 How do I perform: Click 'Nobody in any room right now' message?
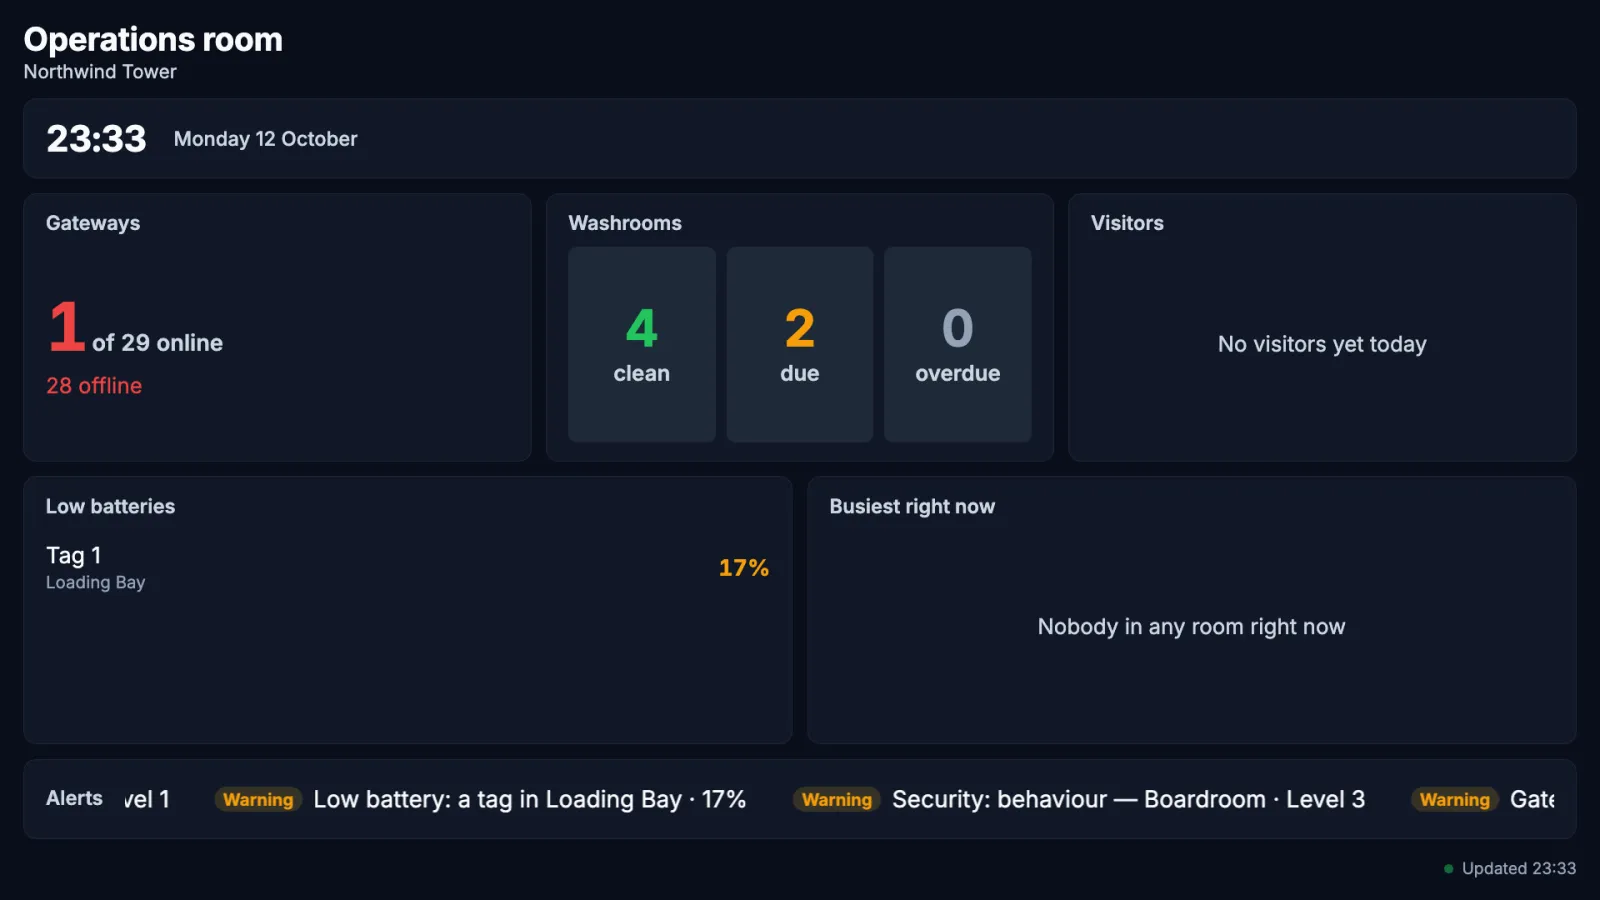click(1191, 627)
